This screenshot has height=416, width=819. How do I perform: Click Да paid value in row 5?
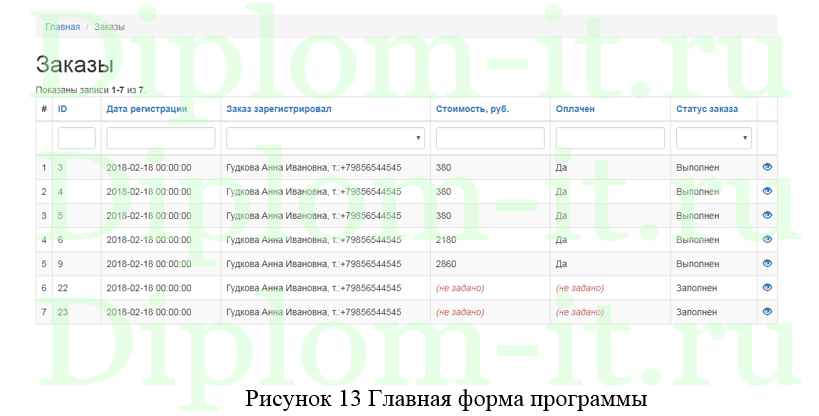click(x=561, y=264)
